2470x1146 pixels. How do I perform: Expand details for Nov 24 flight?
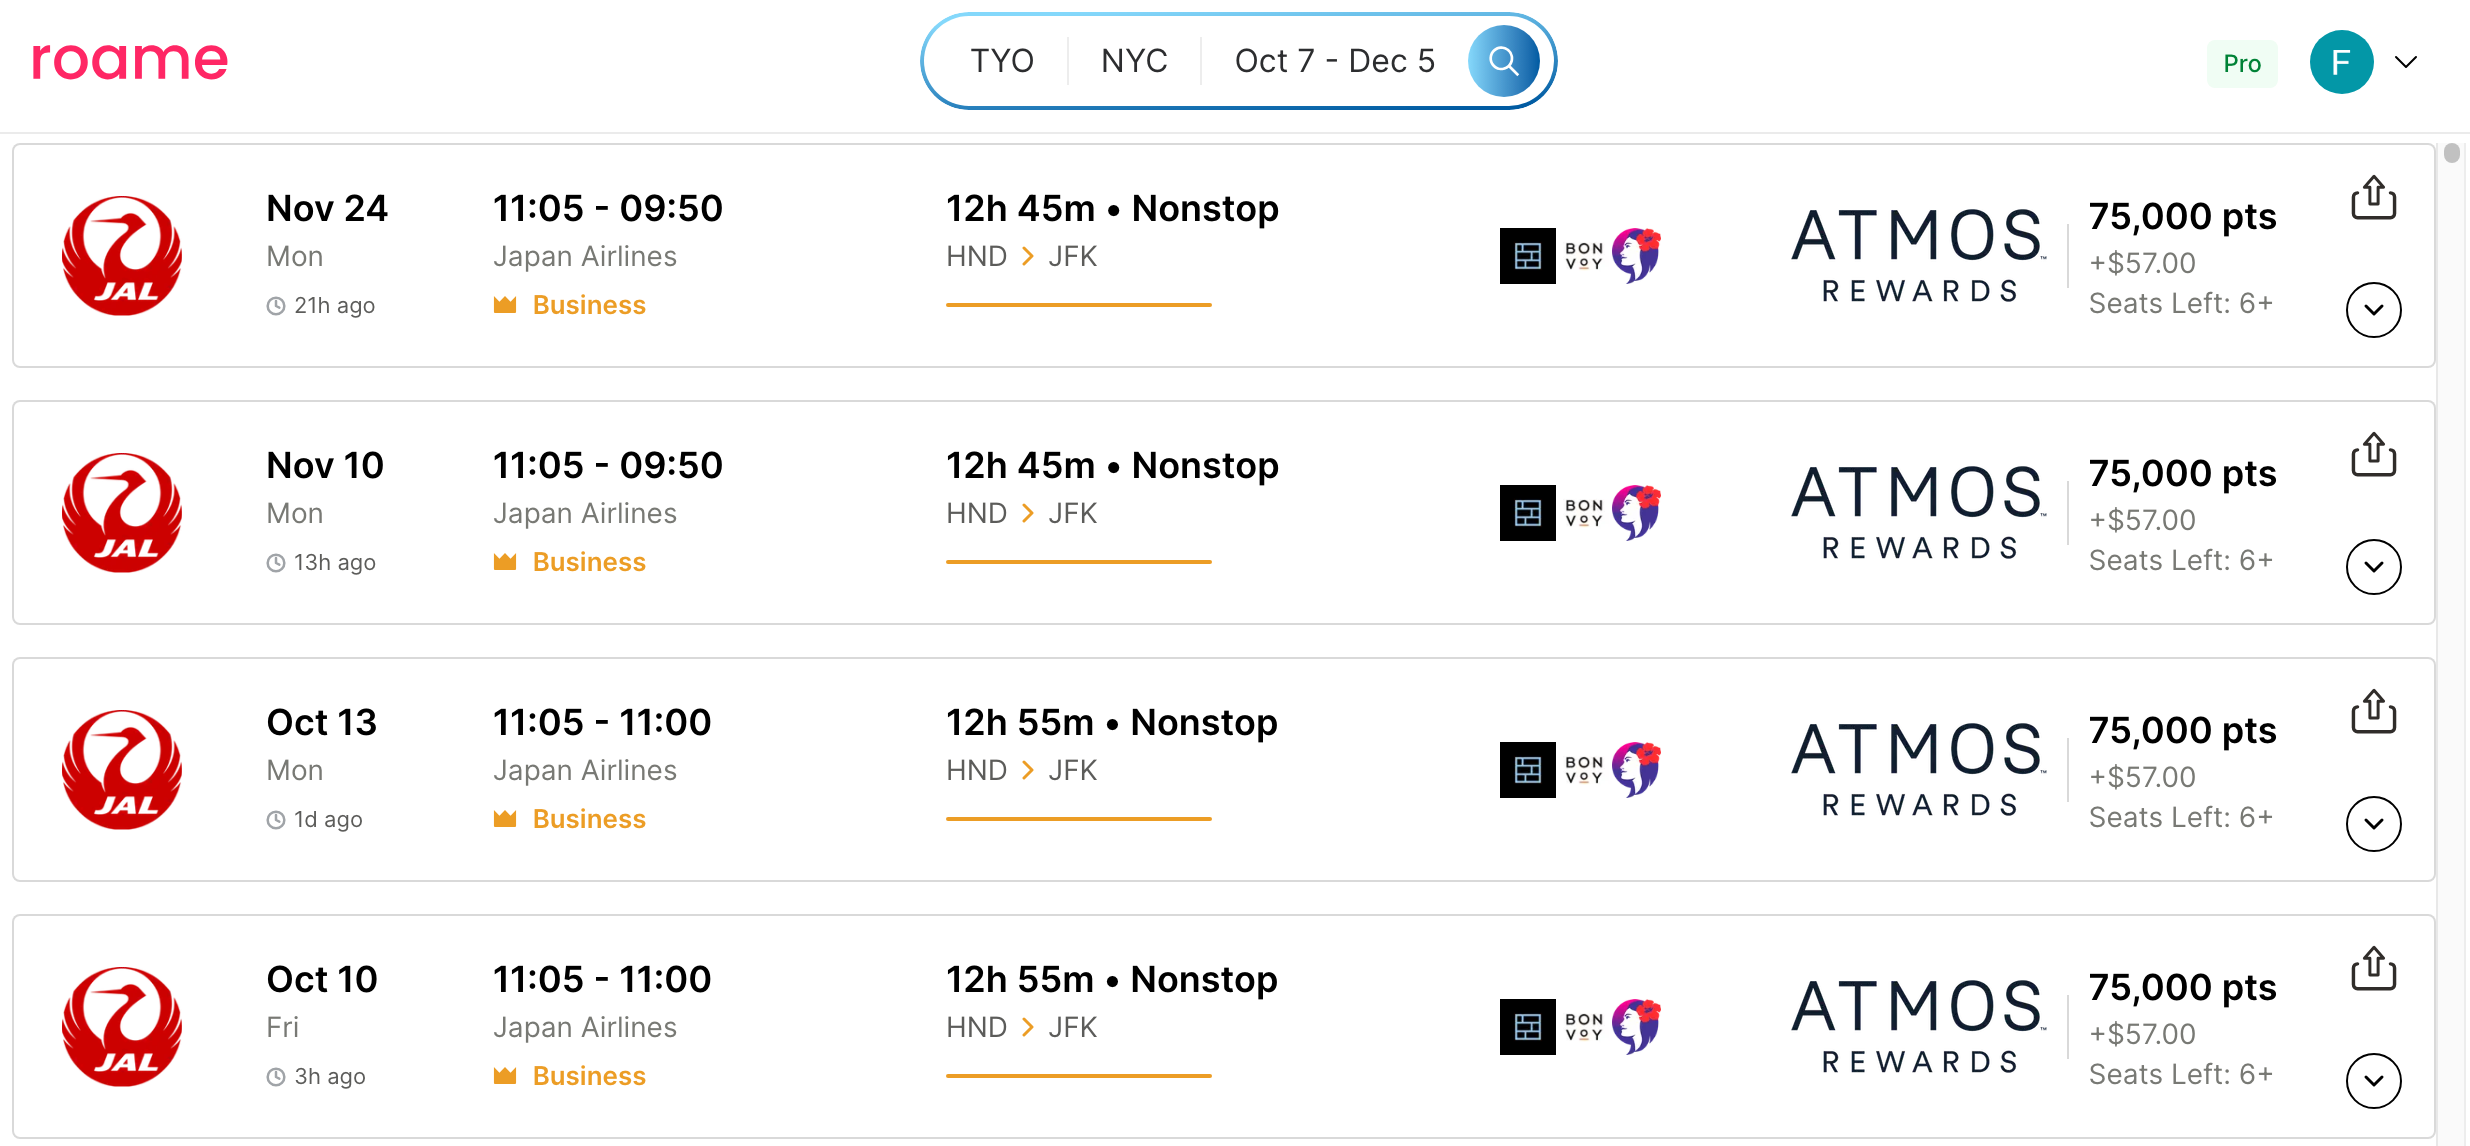pos(2373,310)
